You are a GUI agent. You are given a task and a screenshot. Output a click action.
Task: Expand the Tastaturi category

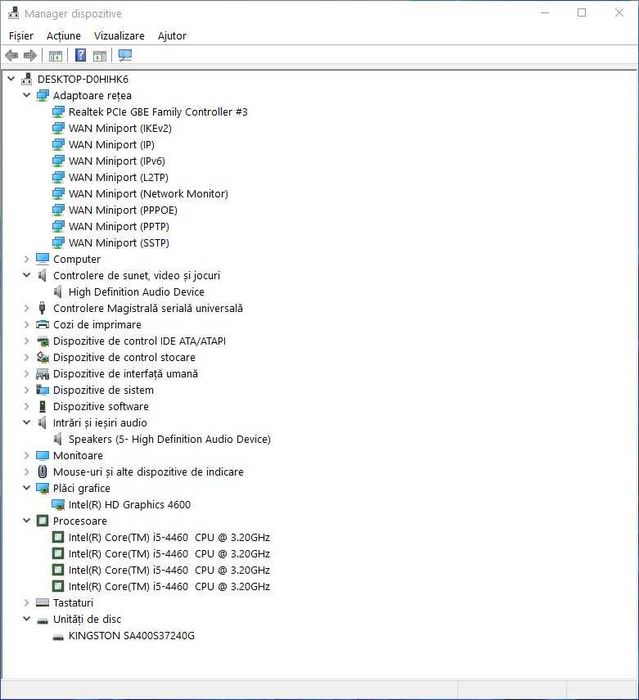(x=27, y=603)
